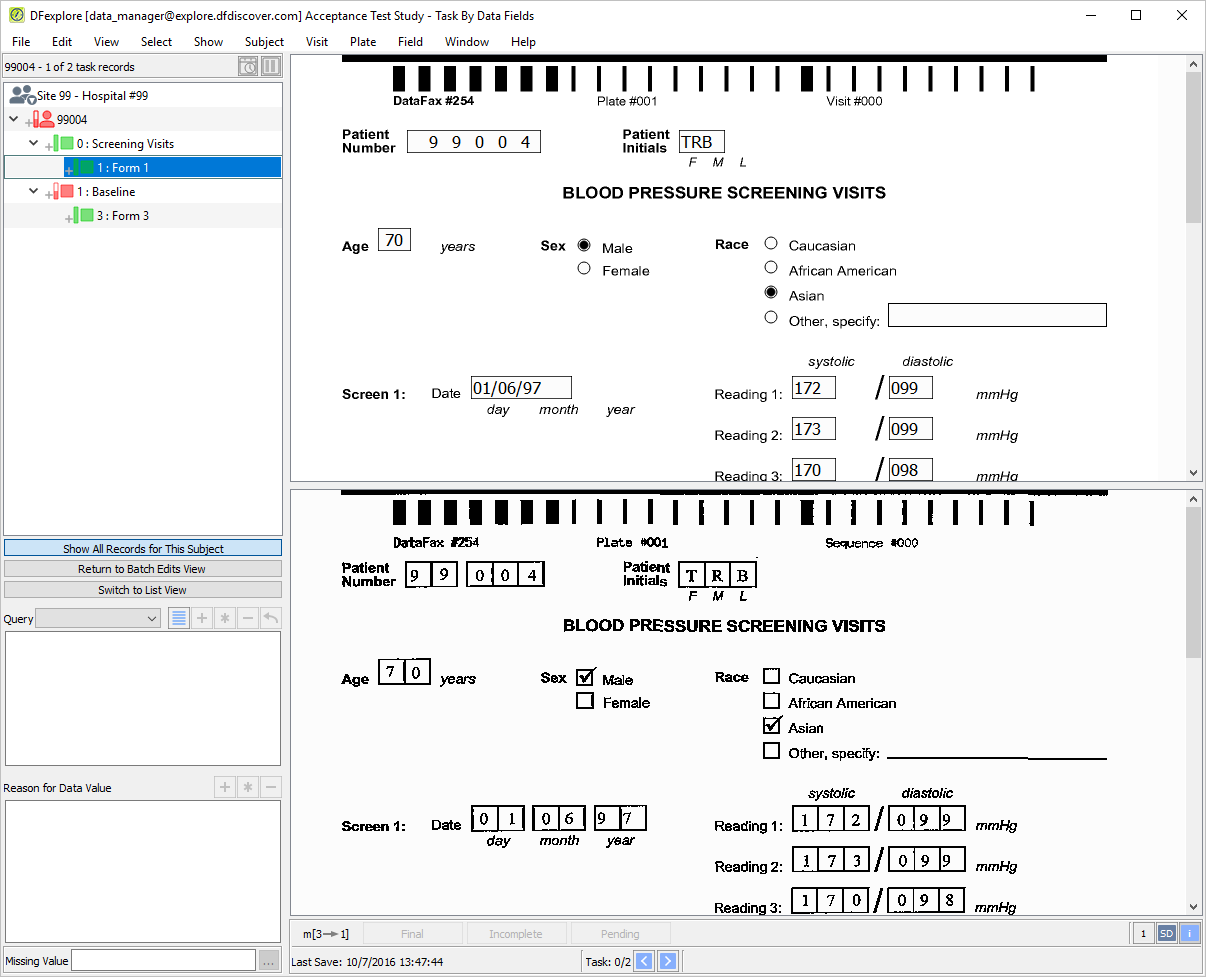Screen dimensions: 1206x977
Task: Open the Missing Value ellipsis button
Action: [x=268, y=961]
